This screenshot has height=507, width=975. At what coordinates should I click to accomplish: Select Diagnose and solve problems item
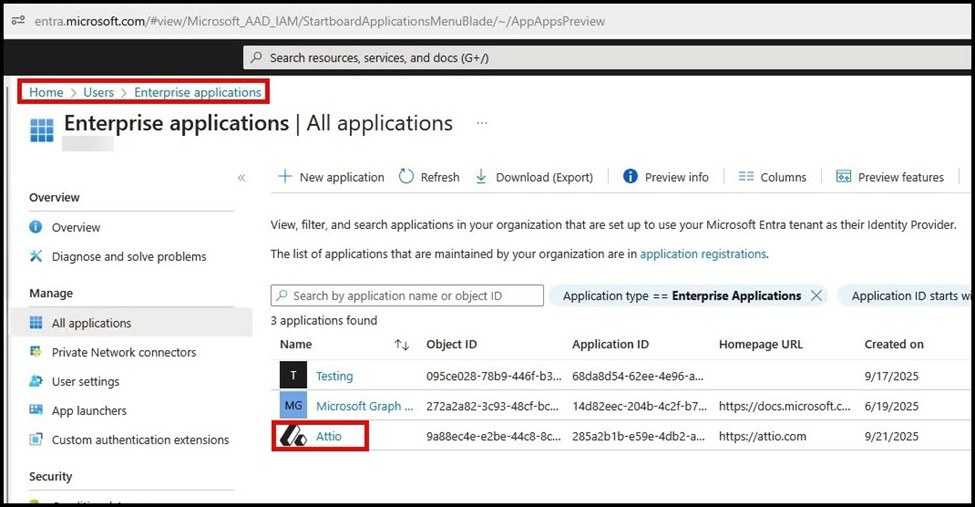(x=128, y=257)
